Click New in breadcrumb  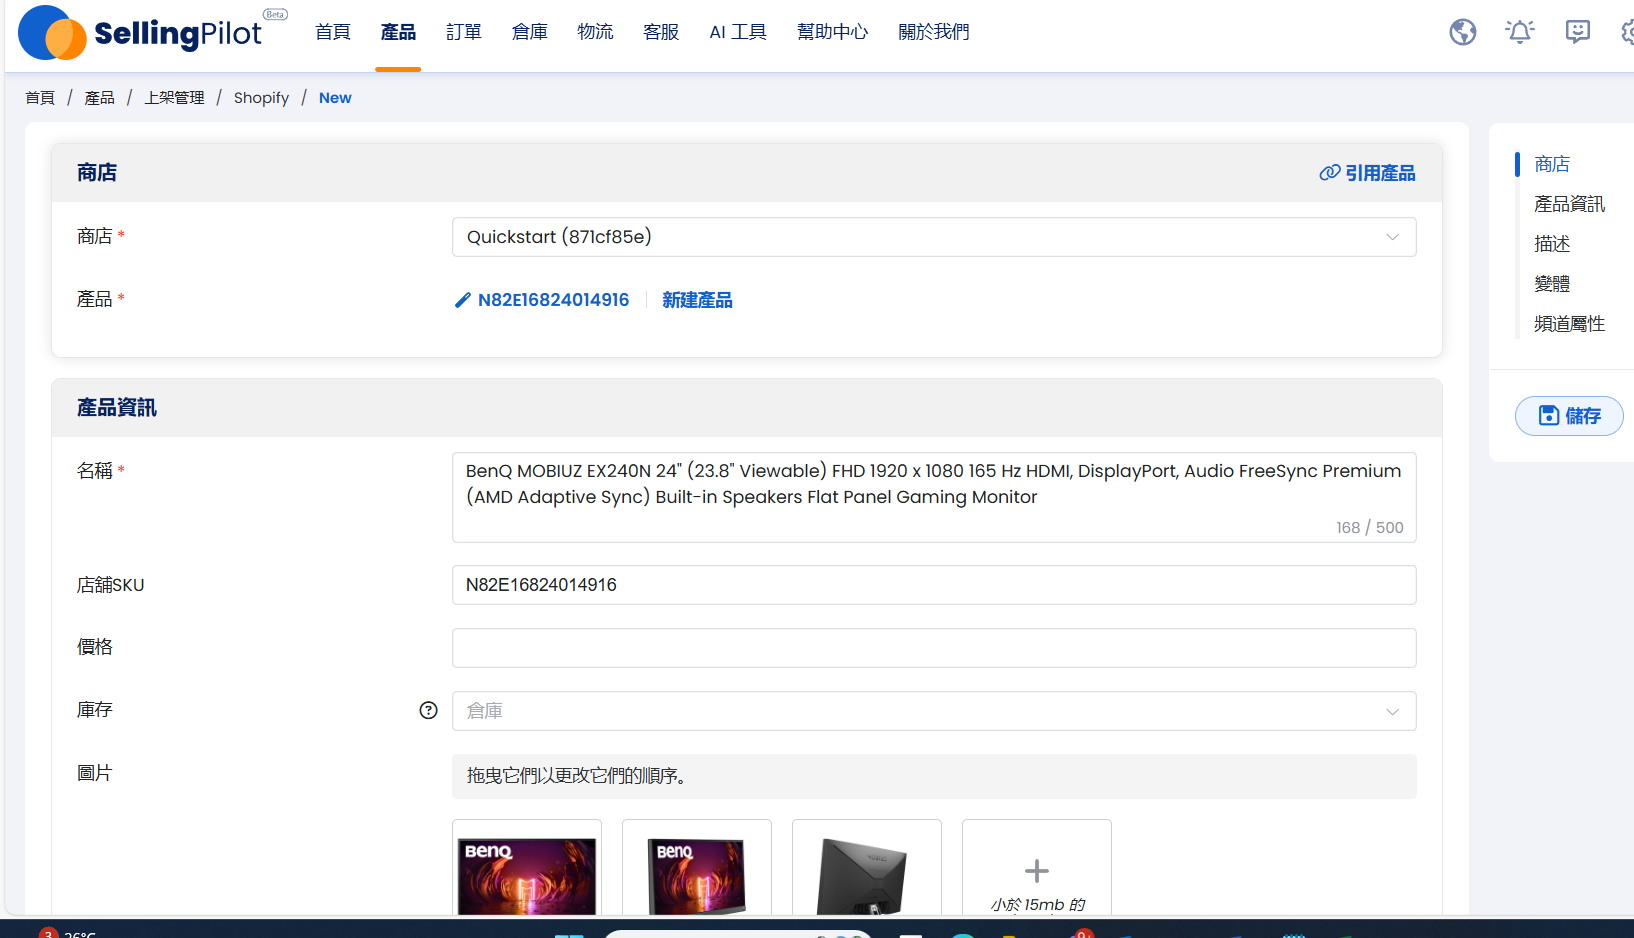[x=335, y=98]
